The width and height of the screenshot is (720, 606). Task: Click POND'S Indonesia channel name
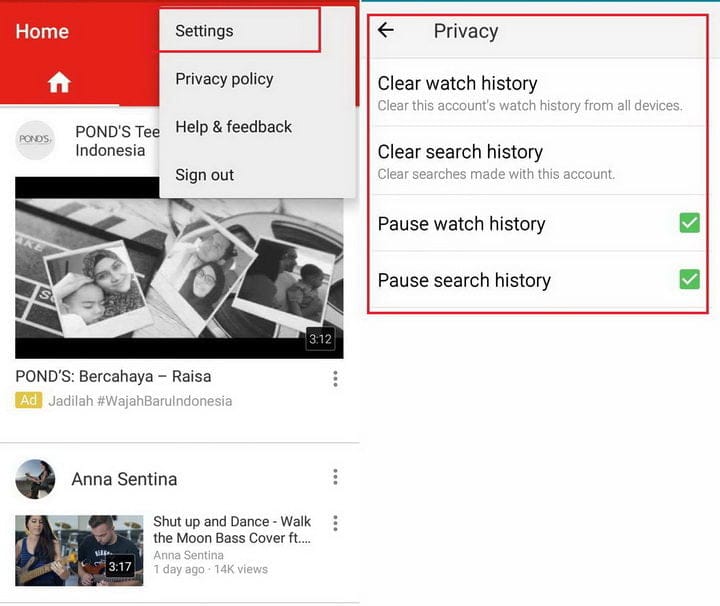click(x=117, y=141)
